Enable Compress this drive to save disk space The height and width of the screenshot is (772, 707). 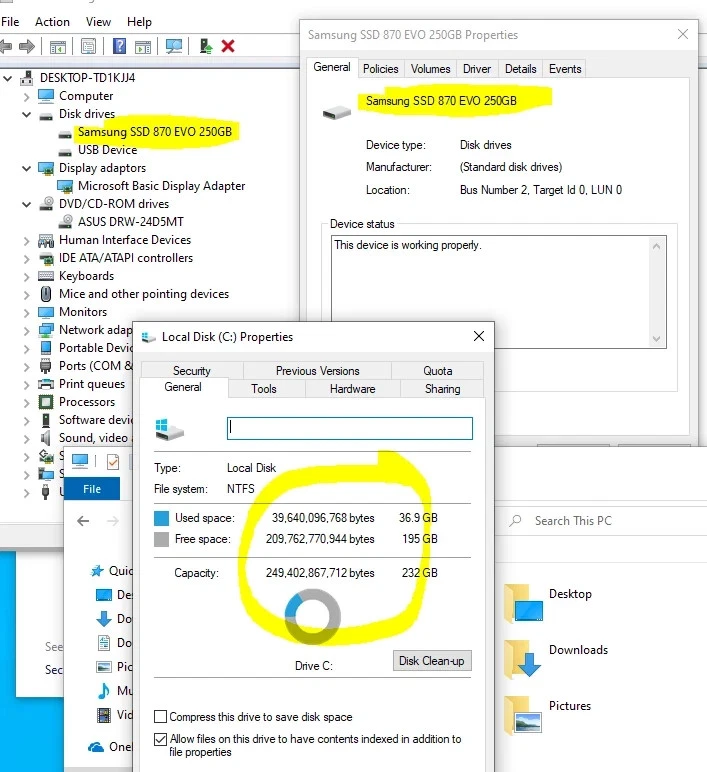click(x=161, y=716)
